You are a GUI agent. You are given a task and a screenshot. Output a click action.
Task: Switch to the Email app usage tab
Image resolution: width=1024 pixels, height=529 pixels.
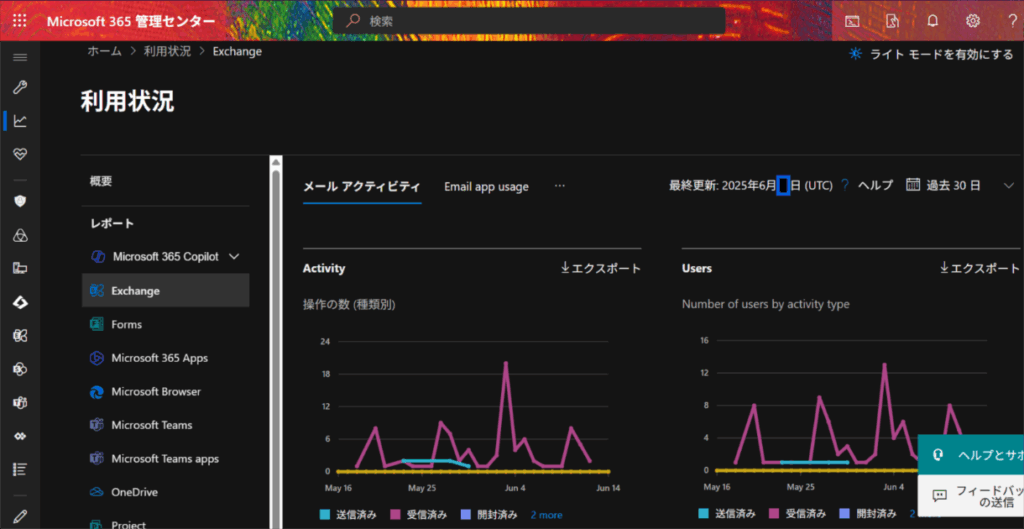pos(487,187)
